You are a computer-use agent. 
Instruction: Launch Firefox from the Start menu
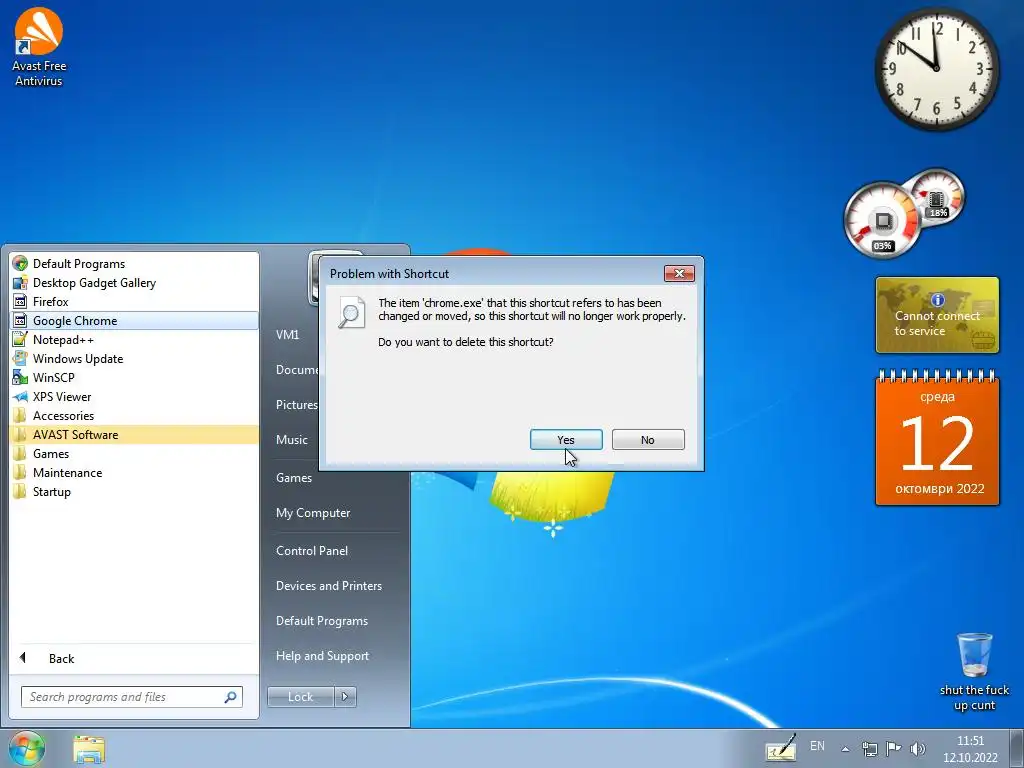(x=135, y=302)
